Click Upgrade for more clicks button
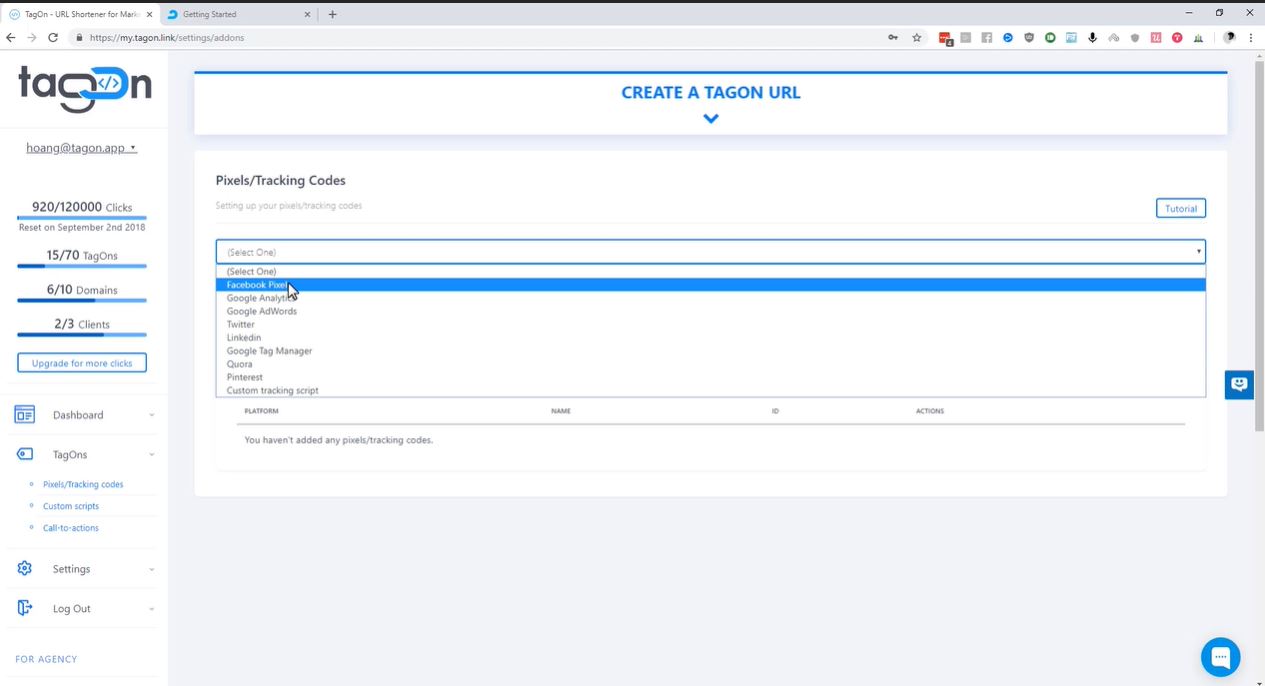 point(82,363)
